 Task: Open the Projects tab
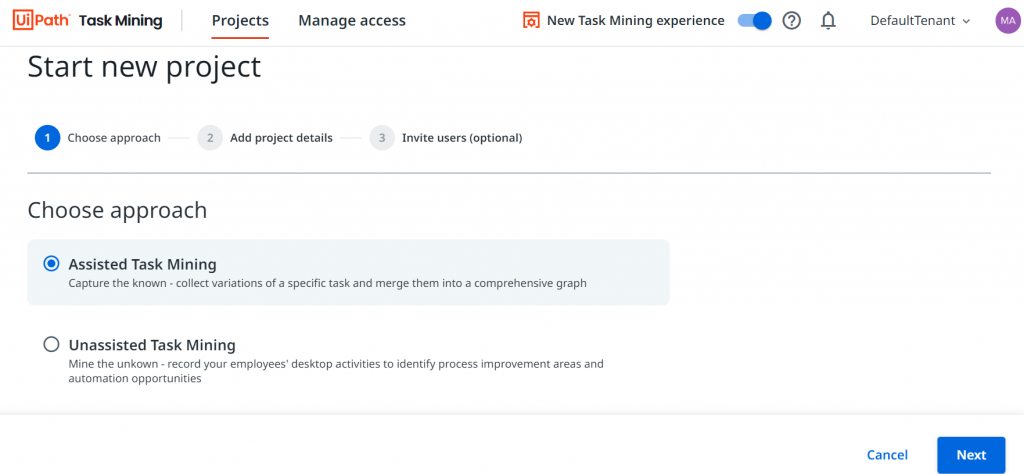tap(240, 21)
